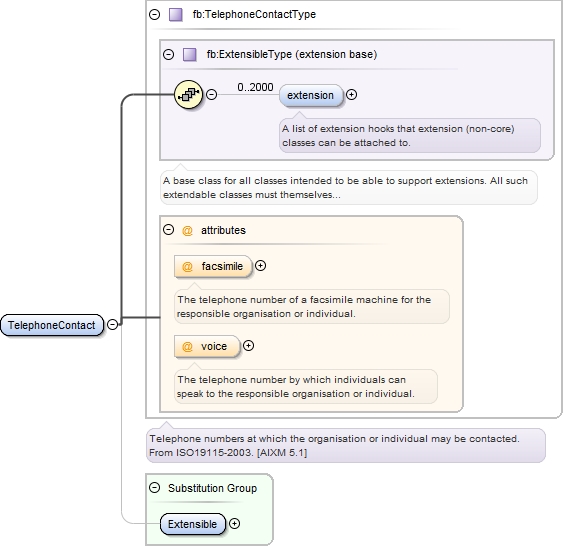Screen dimensions: 564x547
Task: Click the sequence compositor icon
Action: pos(188,95)
